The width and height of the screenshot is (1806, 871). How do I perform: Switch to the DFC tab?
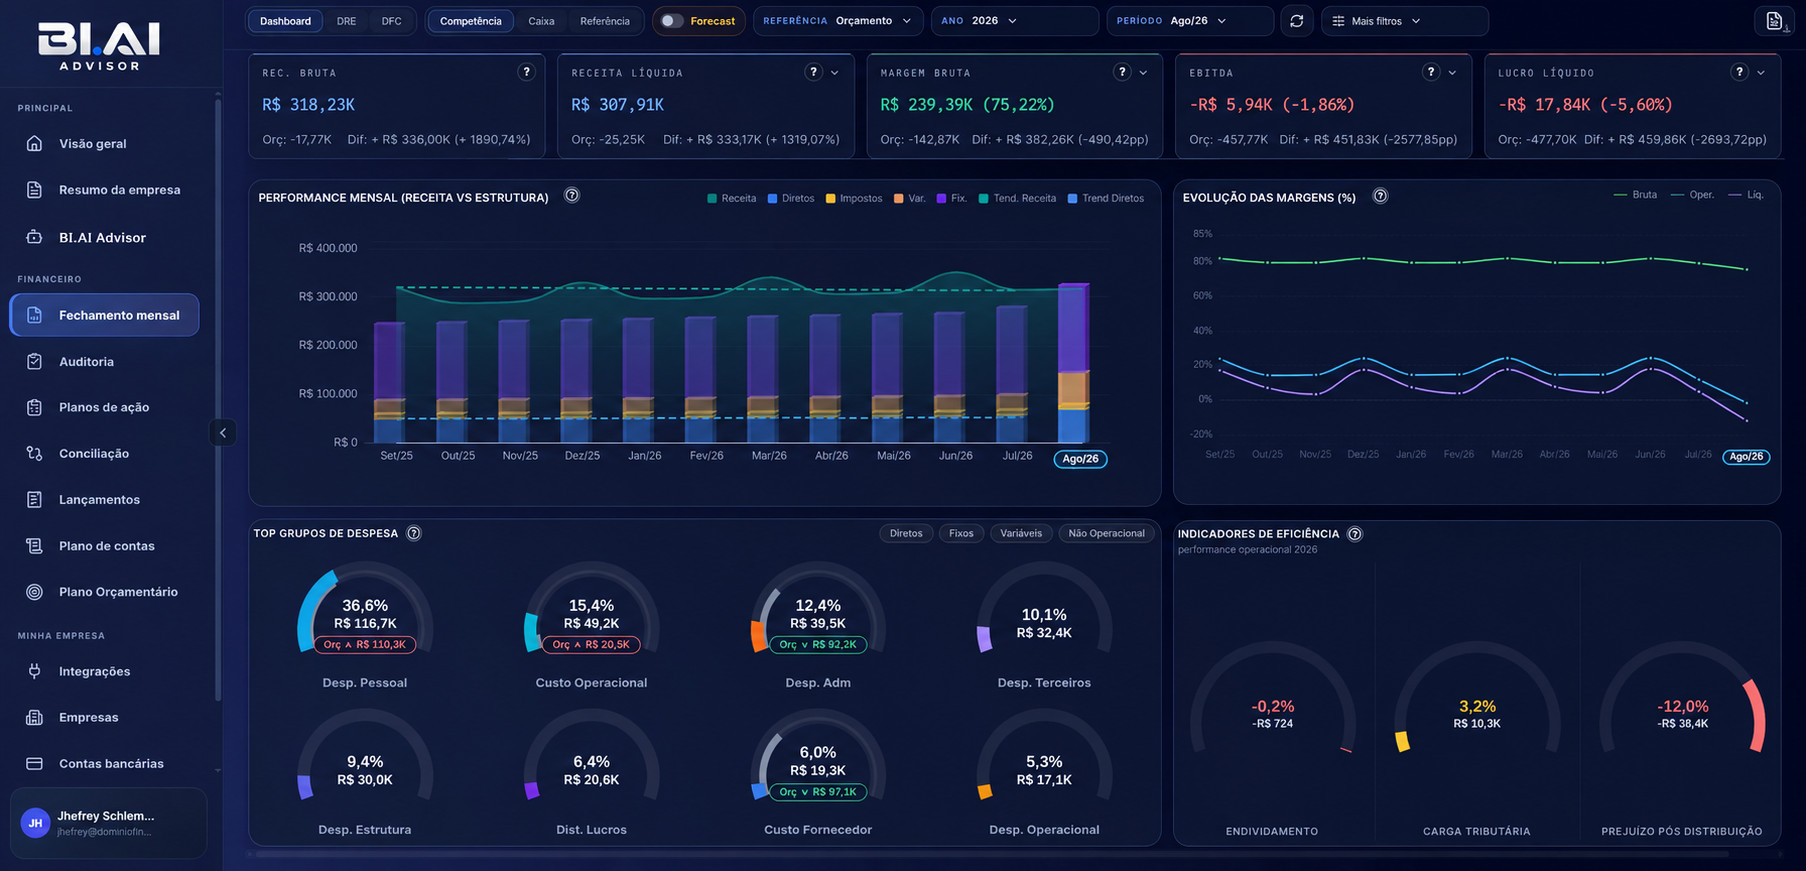click(392, 21)
